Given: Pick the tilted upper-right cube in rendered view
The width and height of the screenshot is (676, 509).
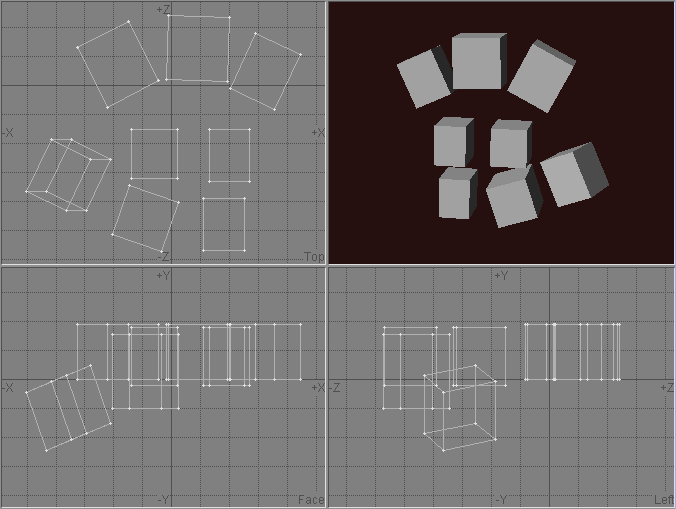Looking at the screenshot, I should click(x=541, y=76).
